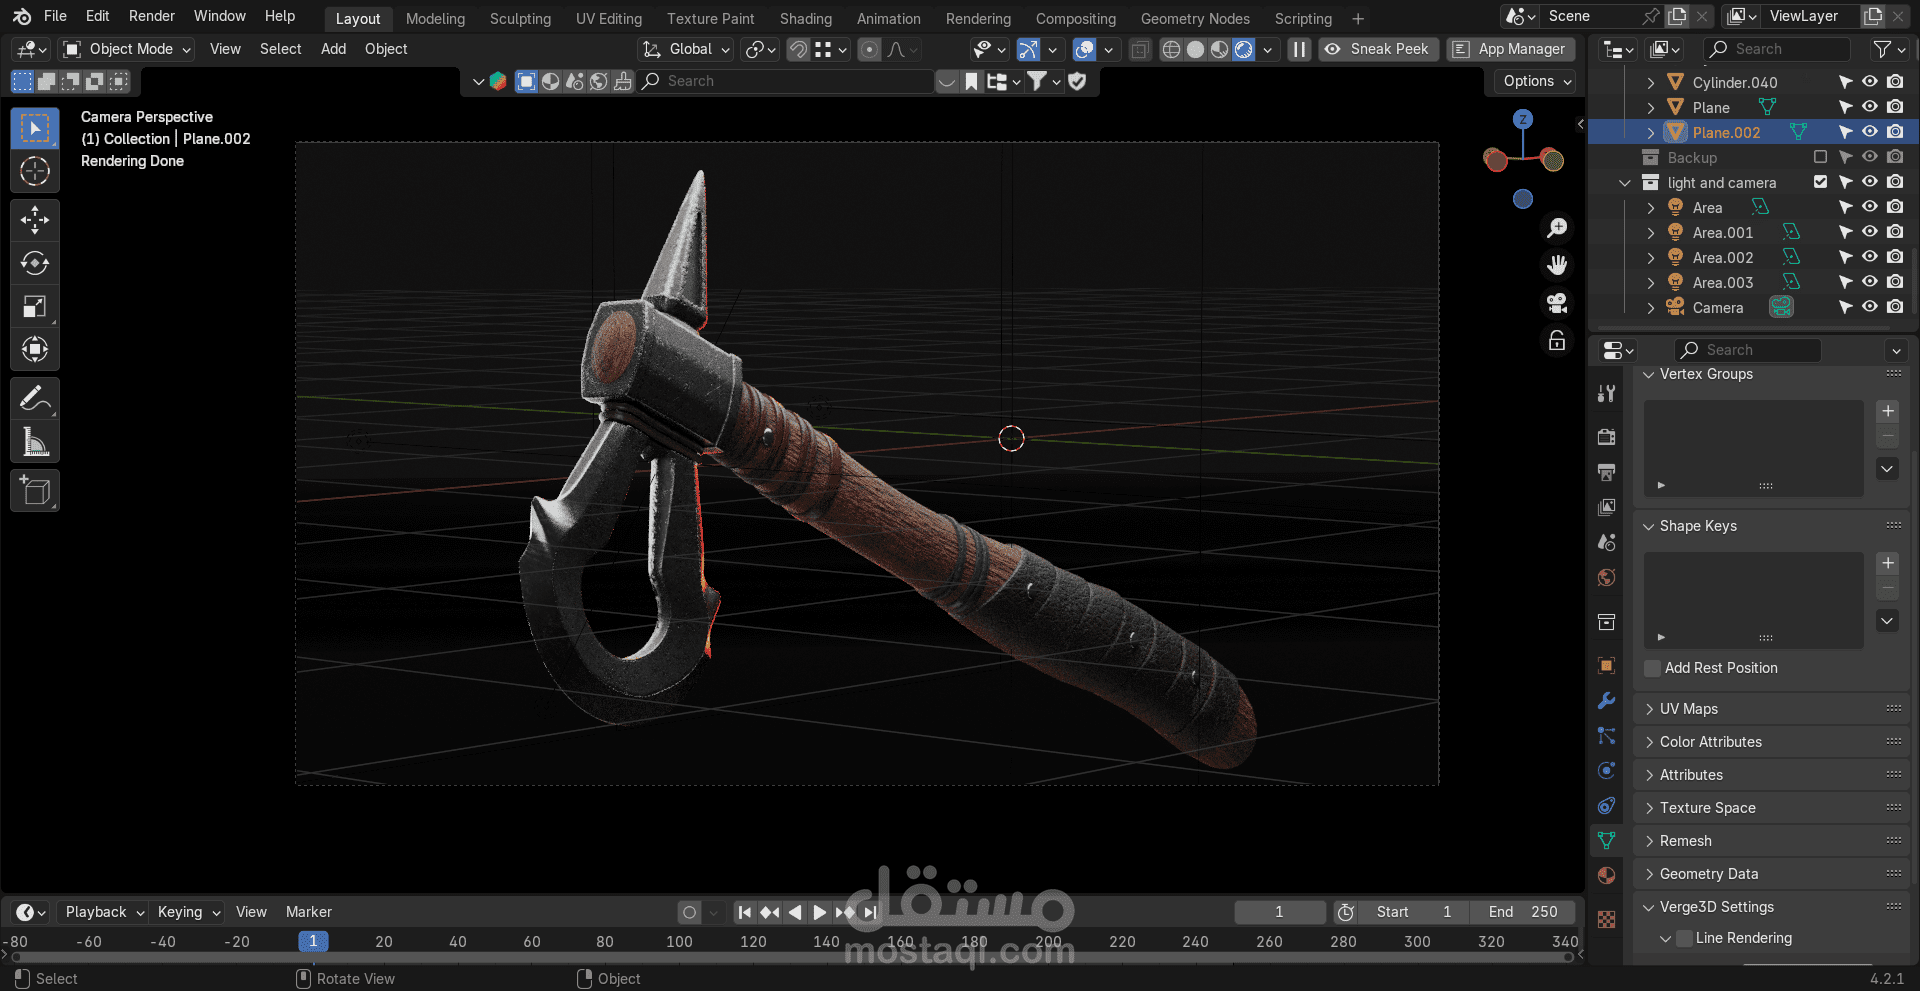
Task: Click the Select Box tool
Action: point(35,128)
